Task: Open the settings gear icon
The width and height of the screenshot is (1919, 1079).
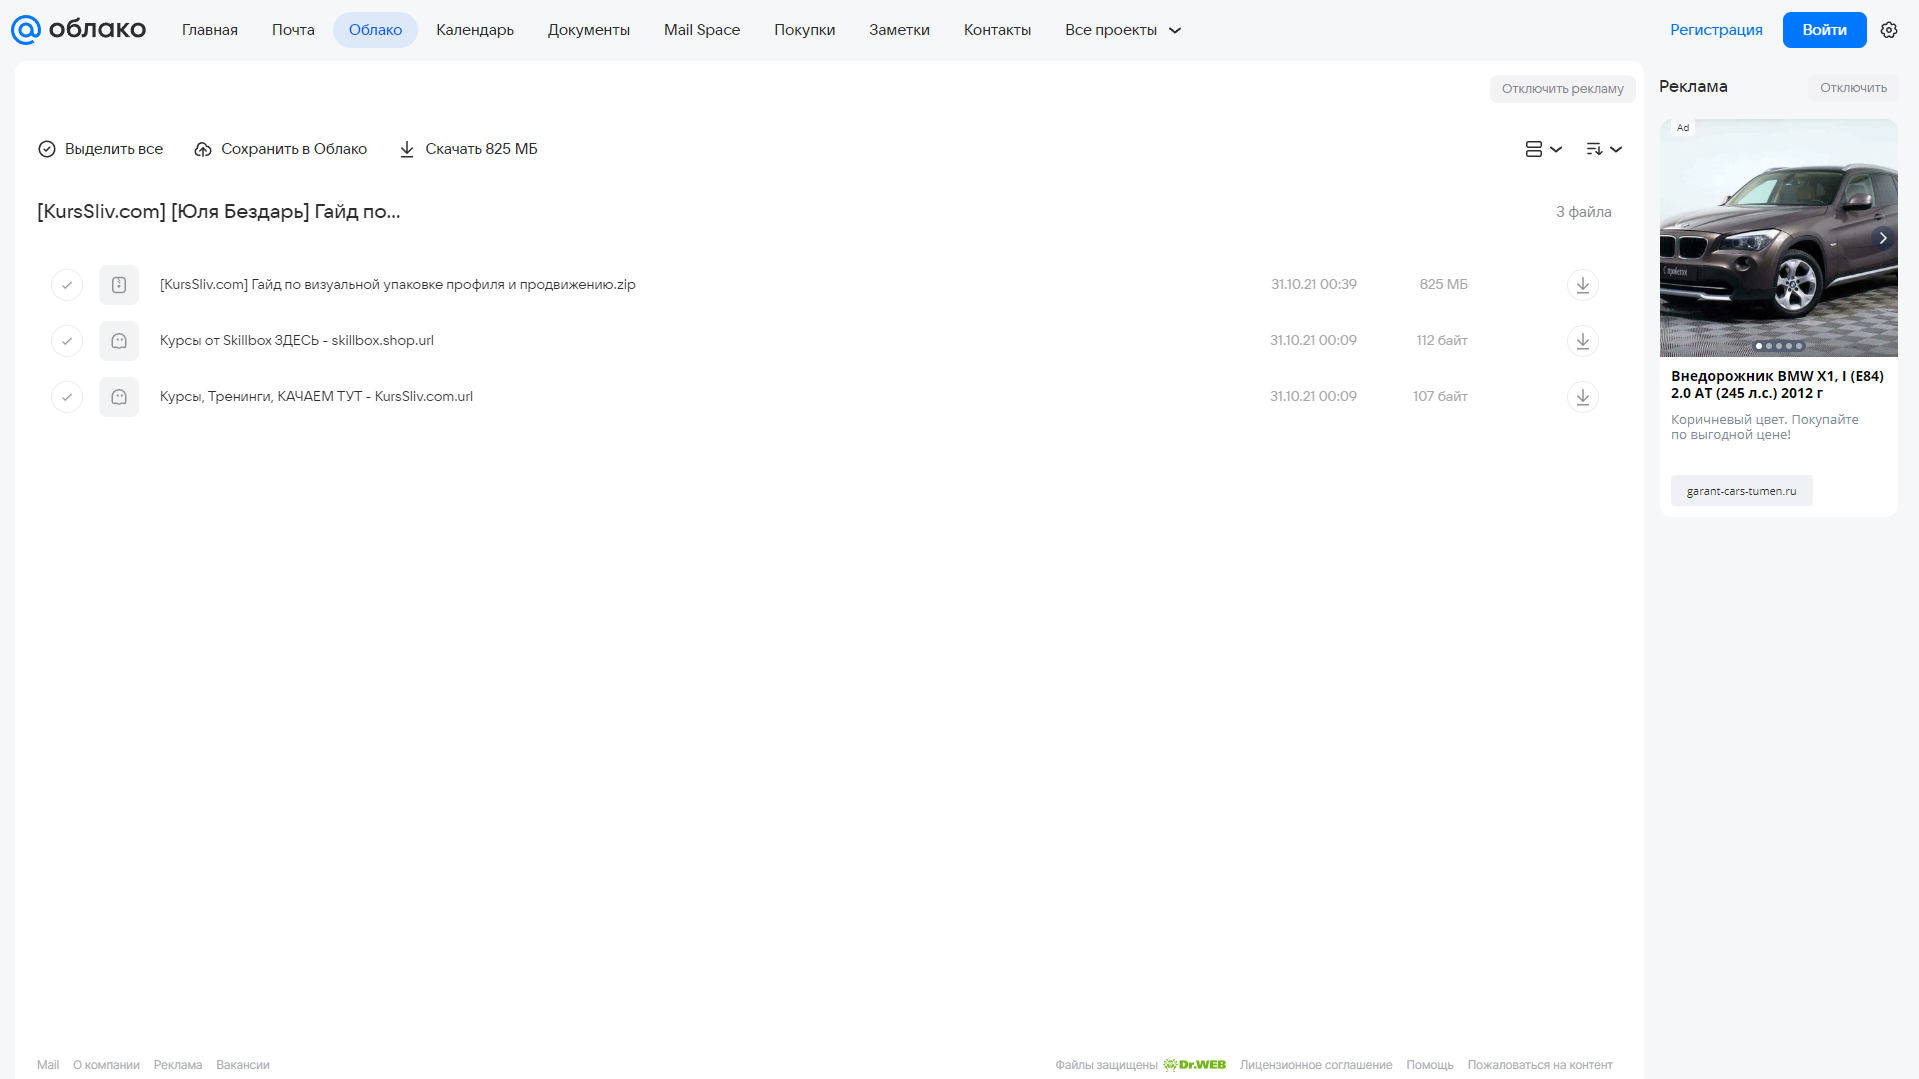Action: [x=1888, y=30]
